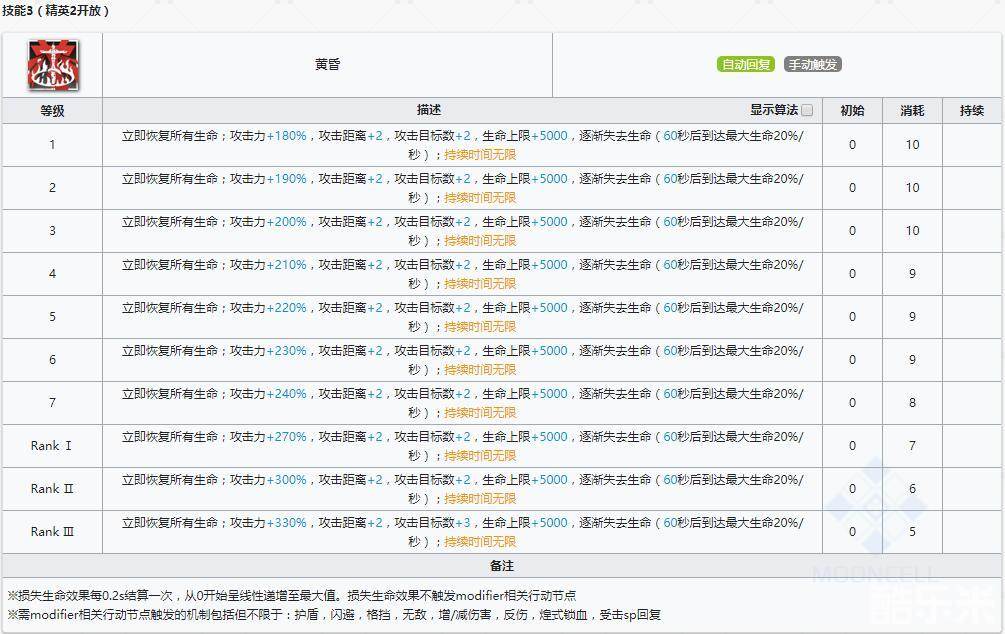Screen dimensions: 1005x634
Task: Click the Rank Ⅰ level cell
Action: pyautogui.click(x=52, y=446)
